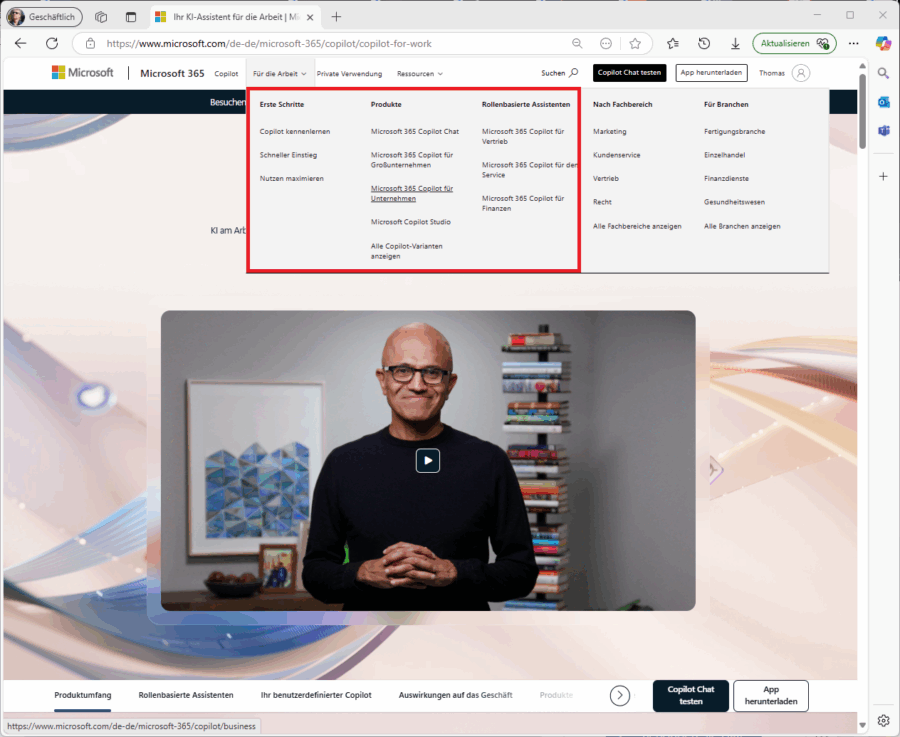900x737 pixels.
Task: Open Microsoft Copilot Studio link
Action: coord(410,222)
